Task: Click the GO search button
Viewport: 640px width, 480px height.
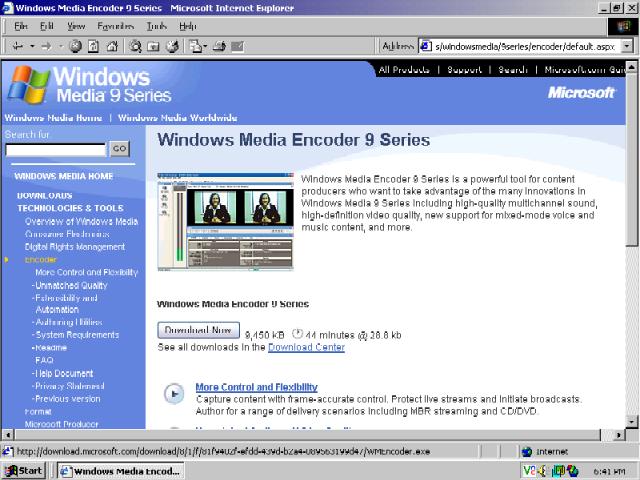Action: click(119, 149)
